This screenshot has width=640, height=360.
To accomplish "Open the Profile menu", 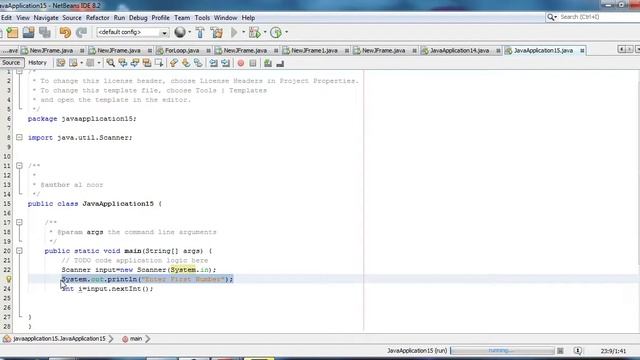I will (x=160, y=18).
